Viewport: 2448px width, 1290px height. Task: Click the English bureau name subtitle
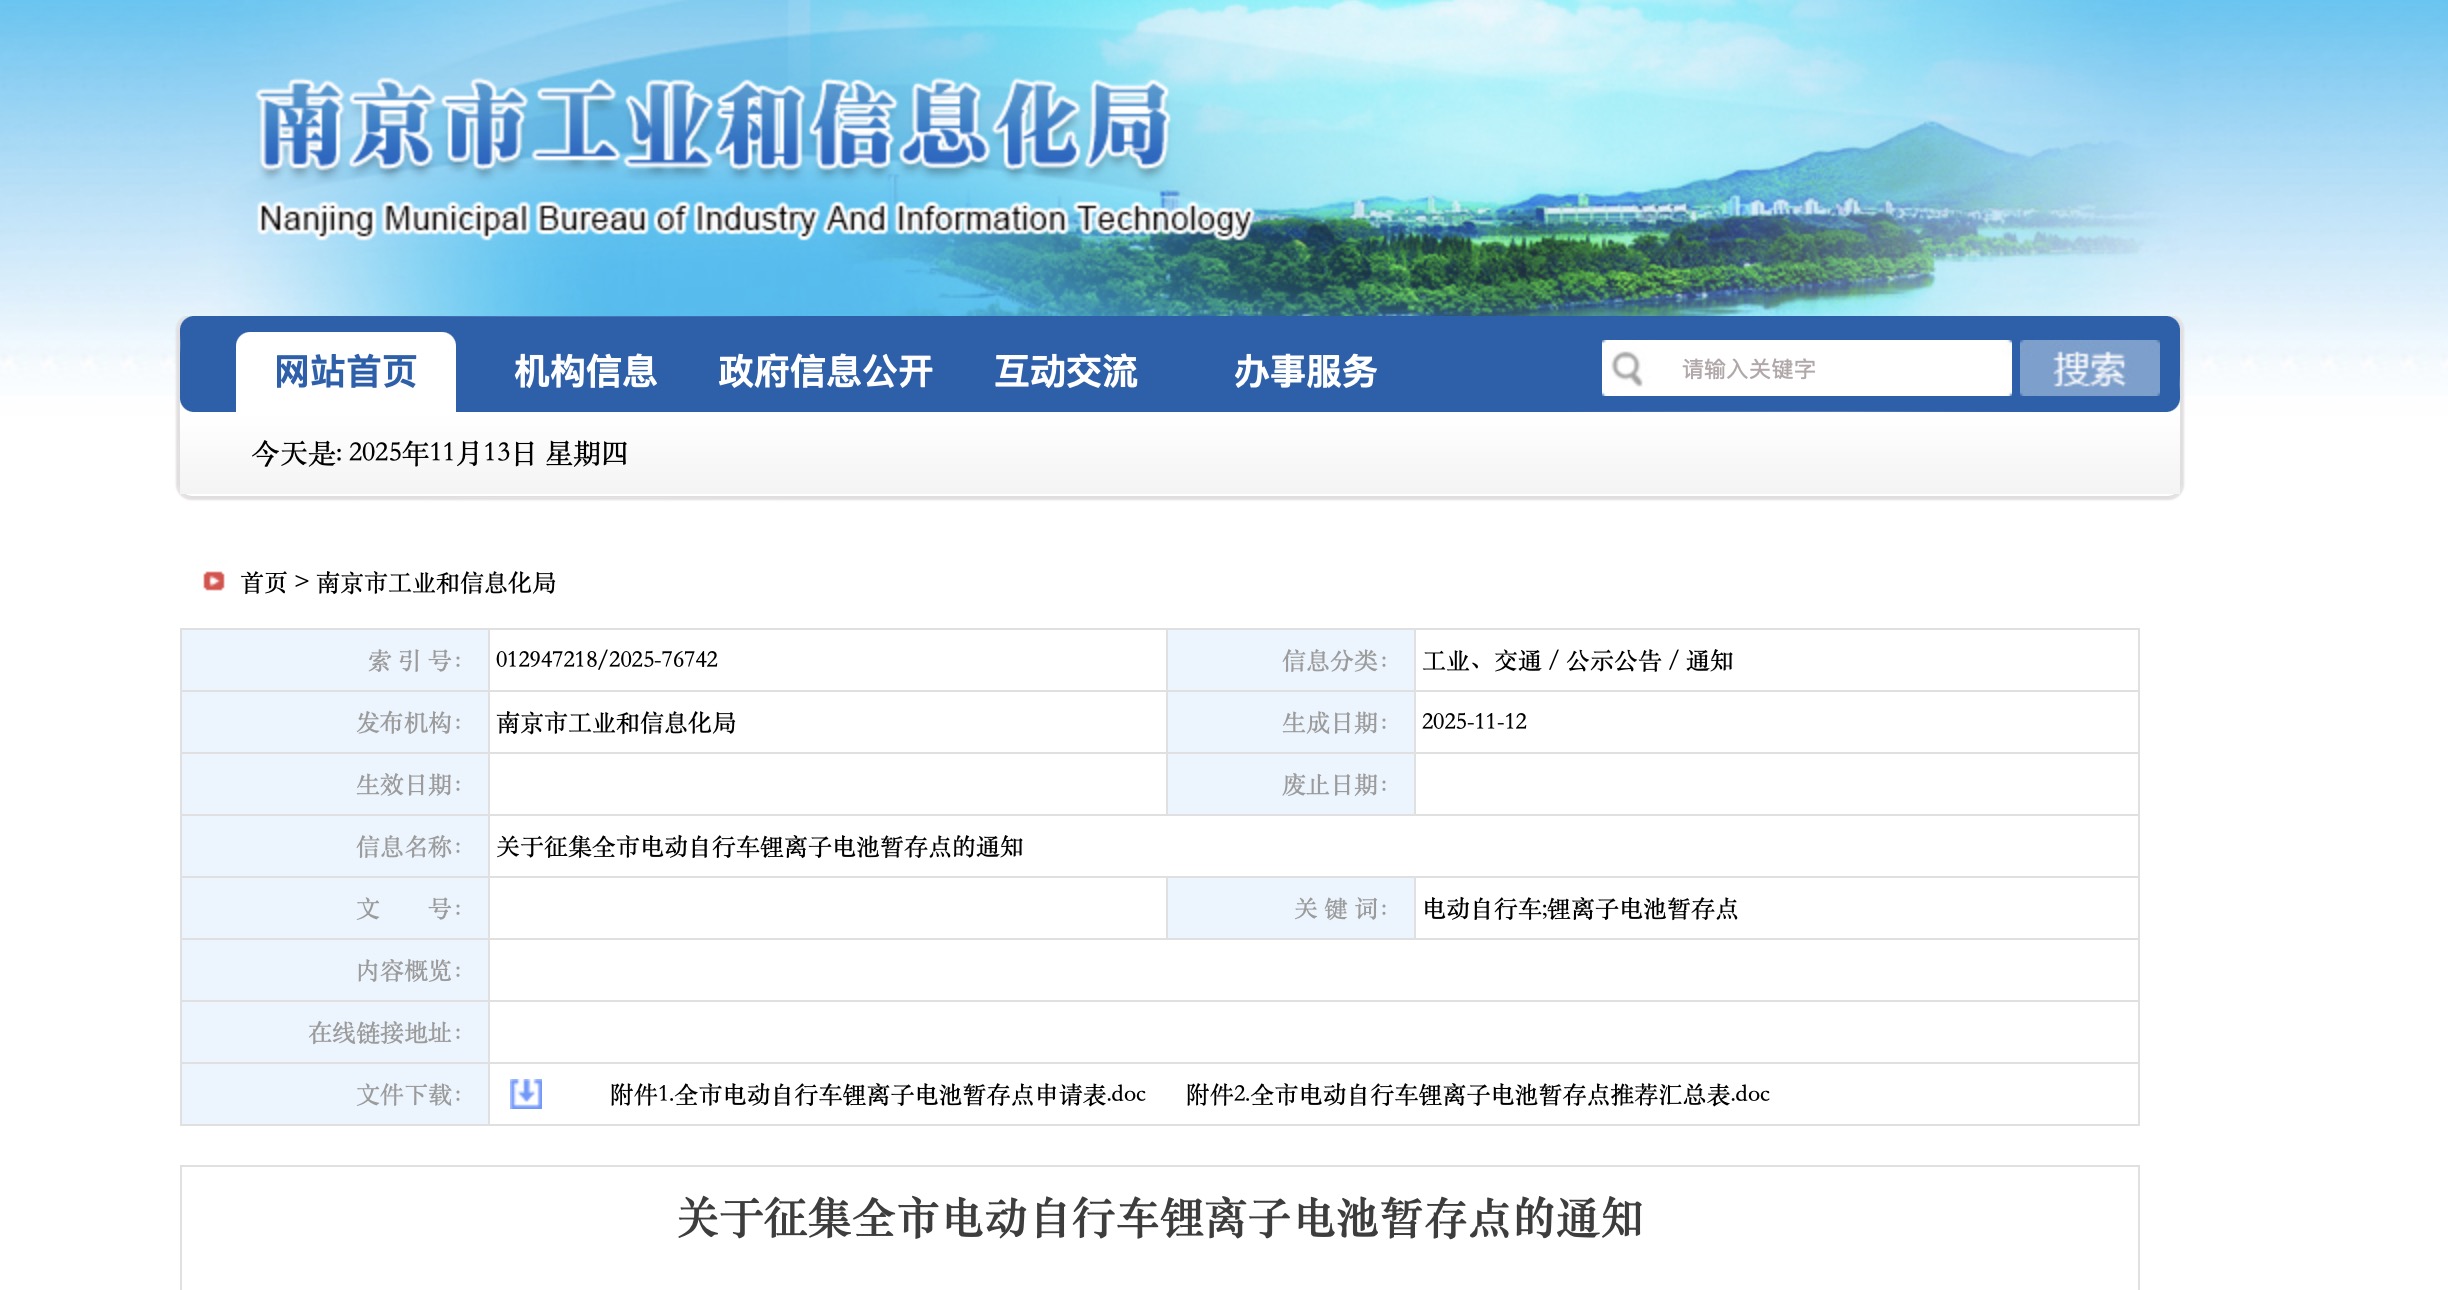coord(754,219)
